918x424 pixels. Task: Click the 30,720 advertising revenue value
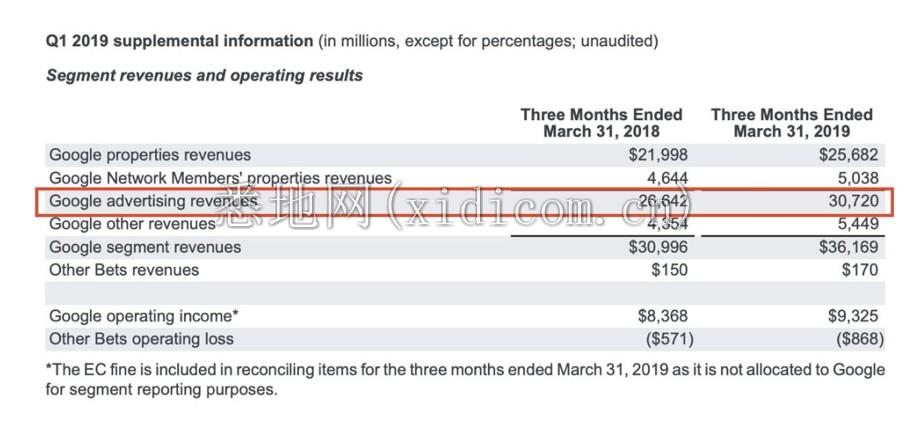point(854,201)
